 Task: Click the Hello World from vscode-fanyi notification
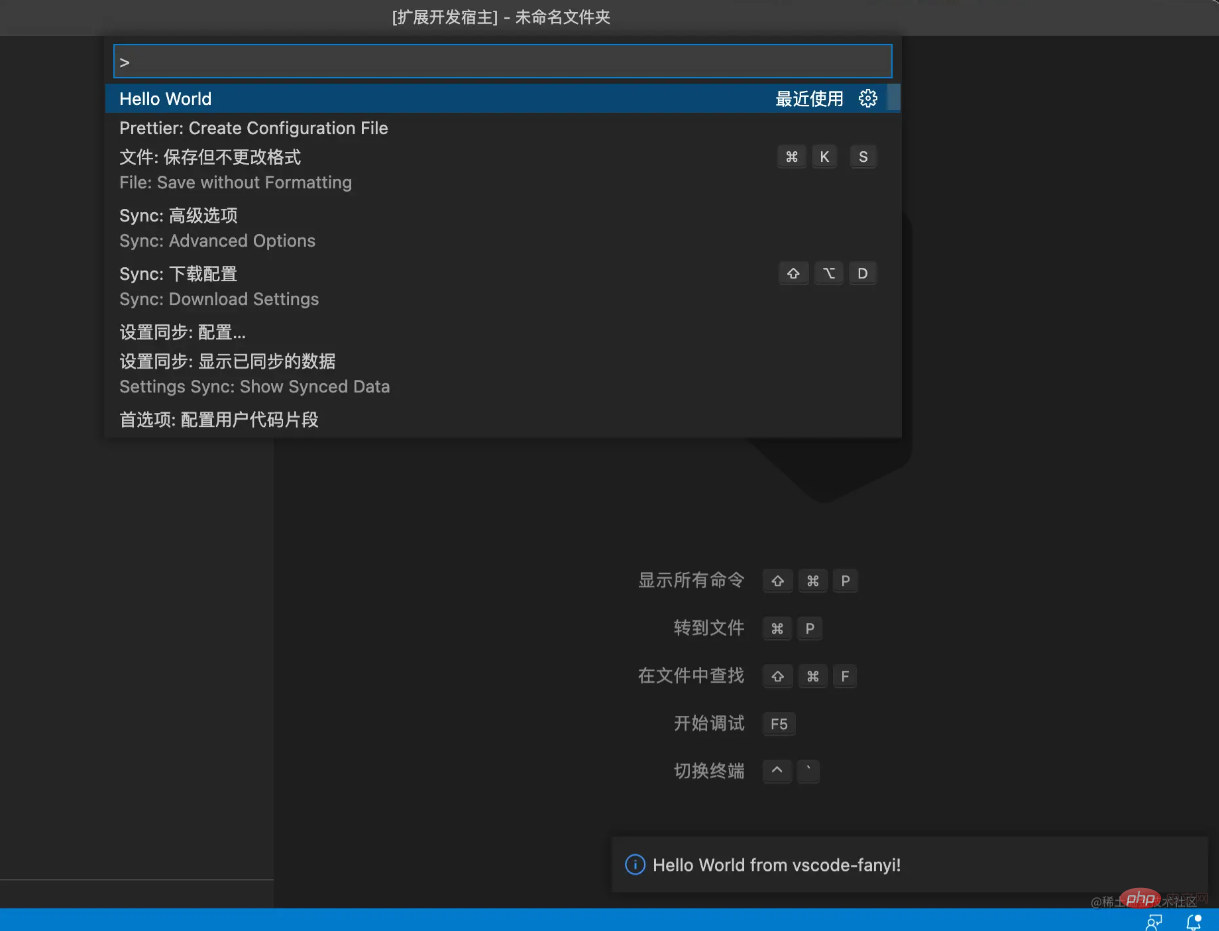[776, 865]
